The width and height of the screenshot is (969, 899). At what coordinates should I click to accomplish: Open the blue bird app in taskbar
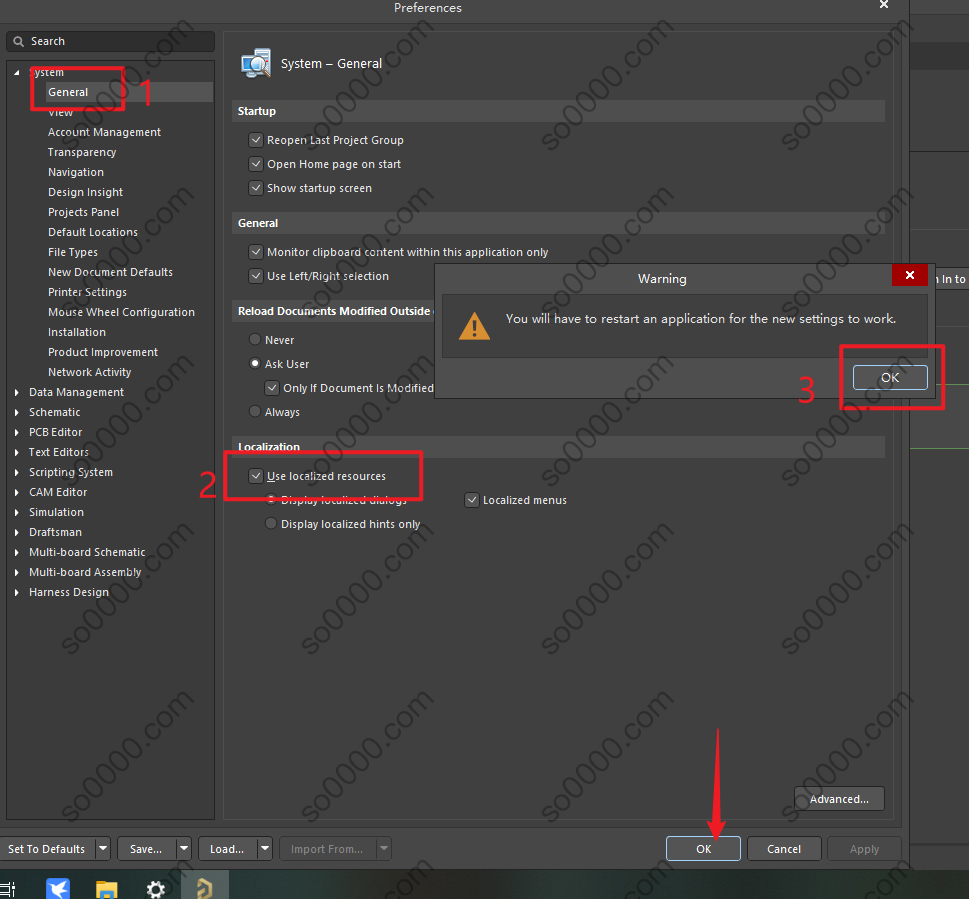pyautogui.click(x=58, y=888)
